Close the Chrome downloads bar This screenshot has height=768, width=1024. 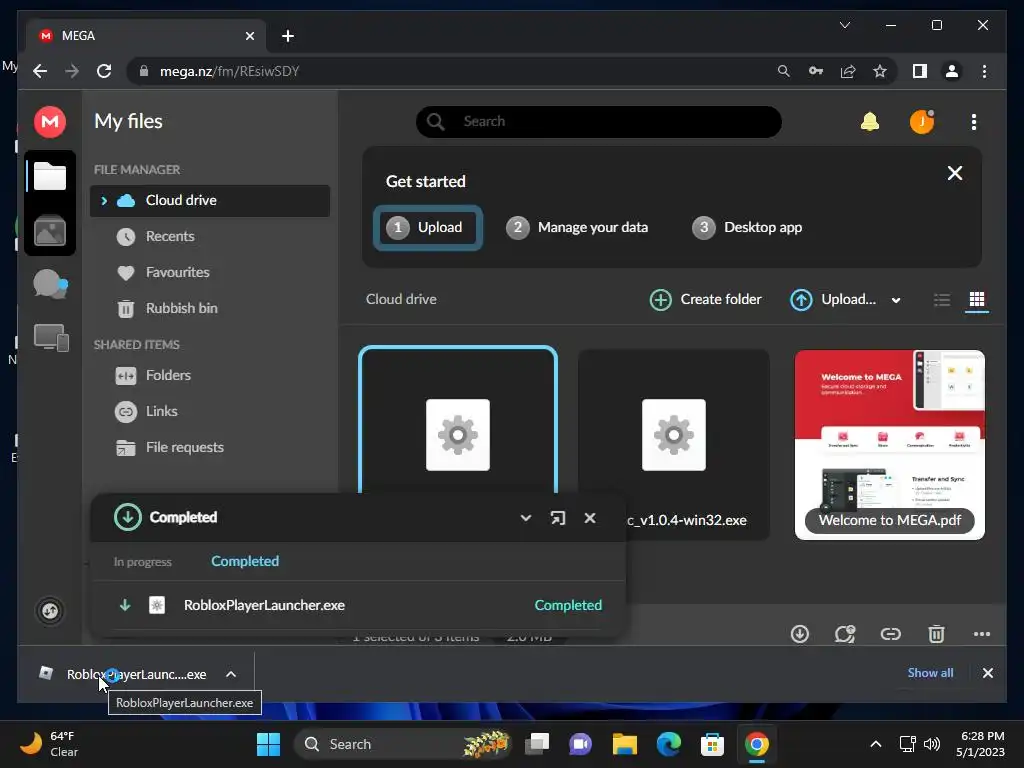coord(987,673)
